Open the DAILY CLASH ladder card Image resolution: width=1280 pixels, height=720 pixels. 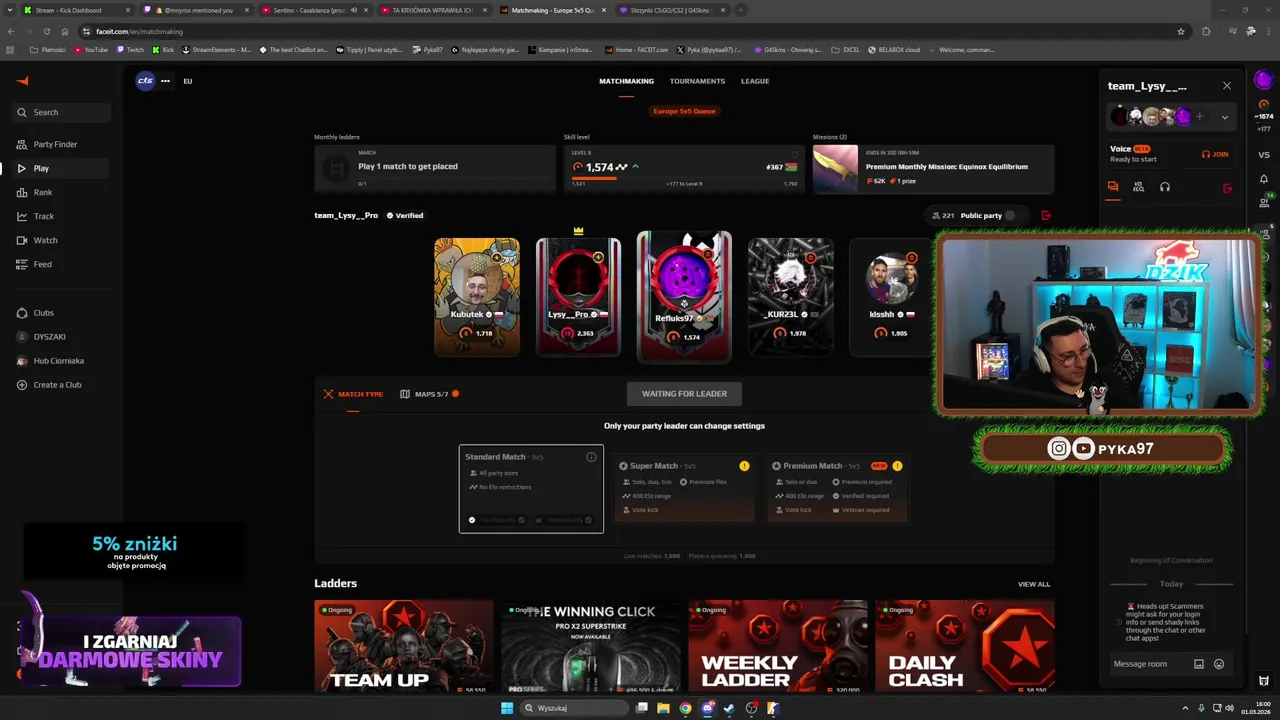click(964, 647)
